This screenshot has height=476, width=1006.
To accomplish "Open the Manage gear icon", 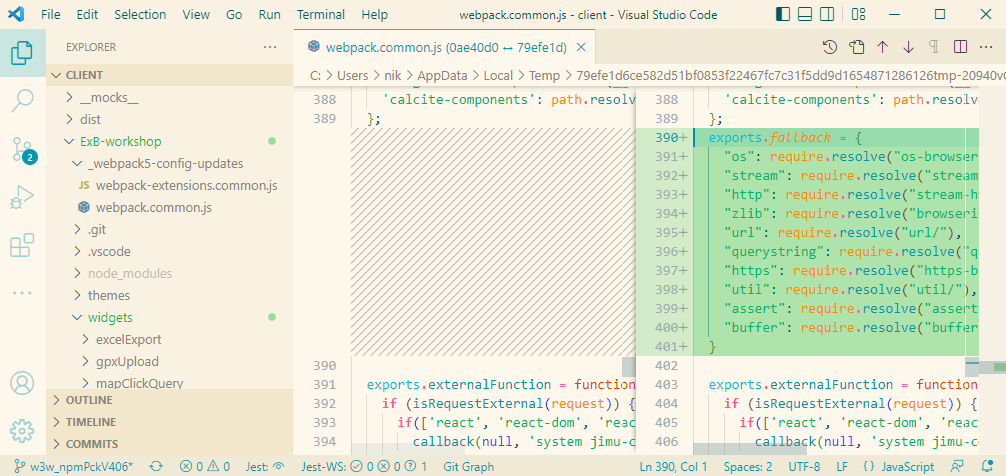I will (22, 430).
